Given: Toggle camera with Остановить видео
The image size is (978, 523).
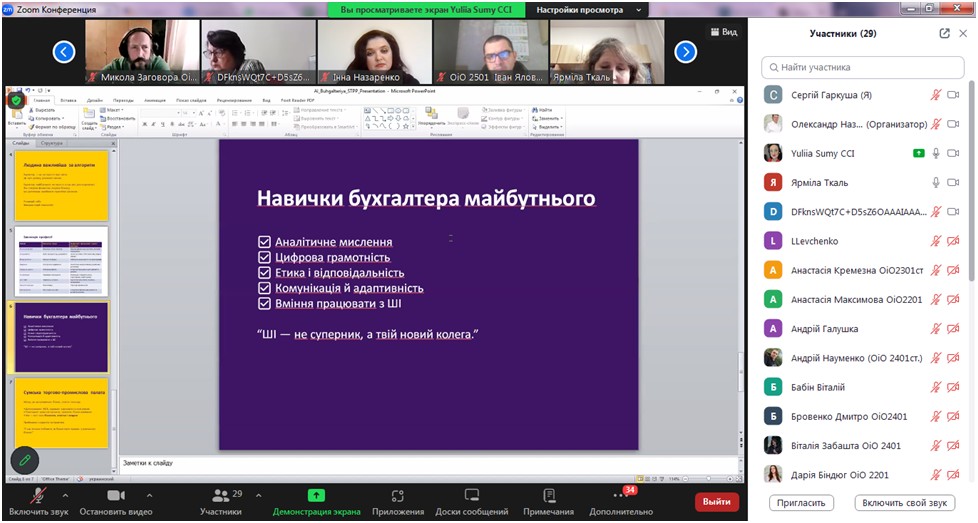Looking at the screenshot, I should pos(116,496).
